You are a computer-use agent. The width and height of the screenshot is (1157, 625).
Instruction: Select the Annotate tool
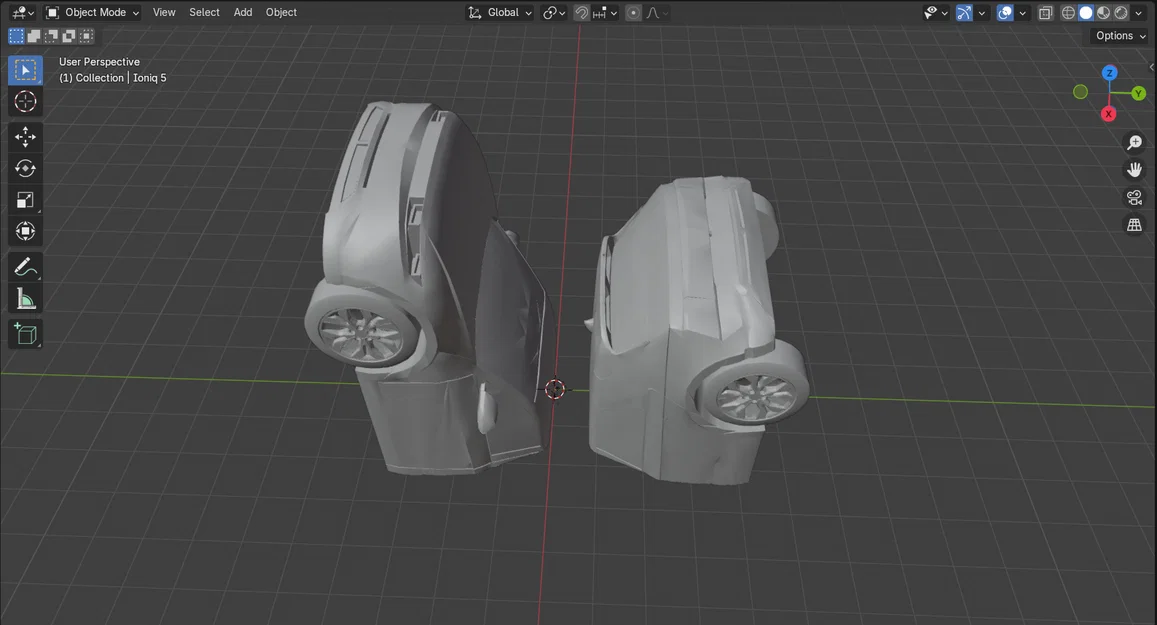pos(25,266)
